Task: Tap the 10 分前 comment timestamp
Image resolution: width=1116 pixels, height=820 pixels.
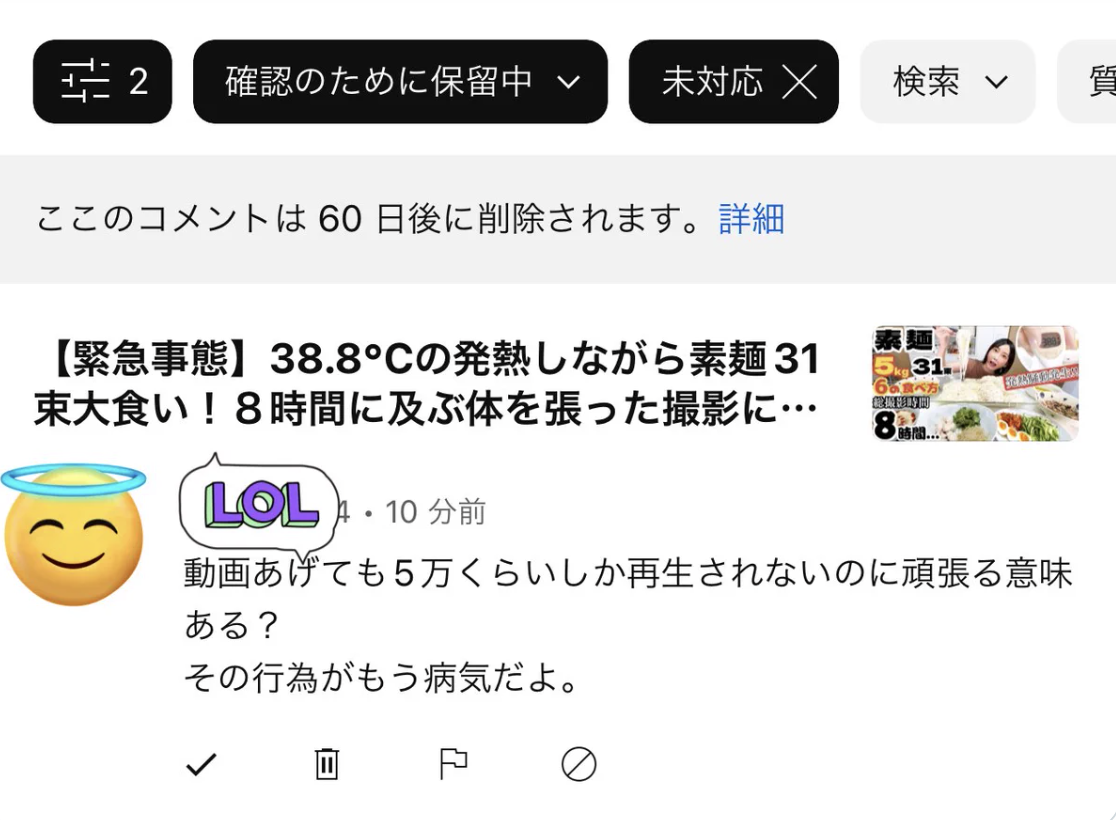Action: tap(436, 512)
